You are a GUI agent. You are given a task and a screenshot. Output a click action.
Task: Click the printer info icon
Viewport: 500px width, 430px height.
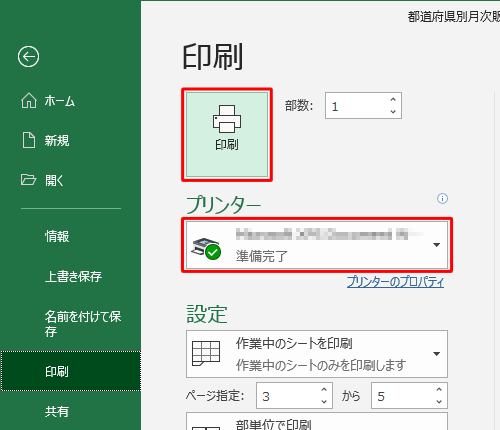[x=442, y=199]
